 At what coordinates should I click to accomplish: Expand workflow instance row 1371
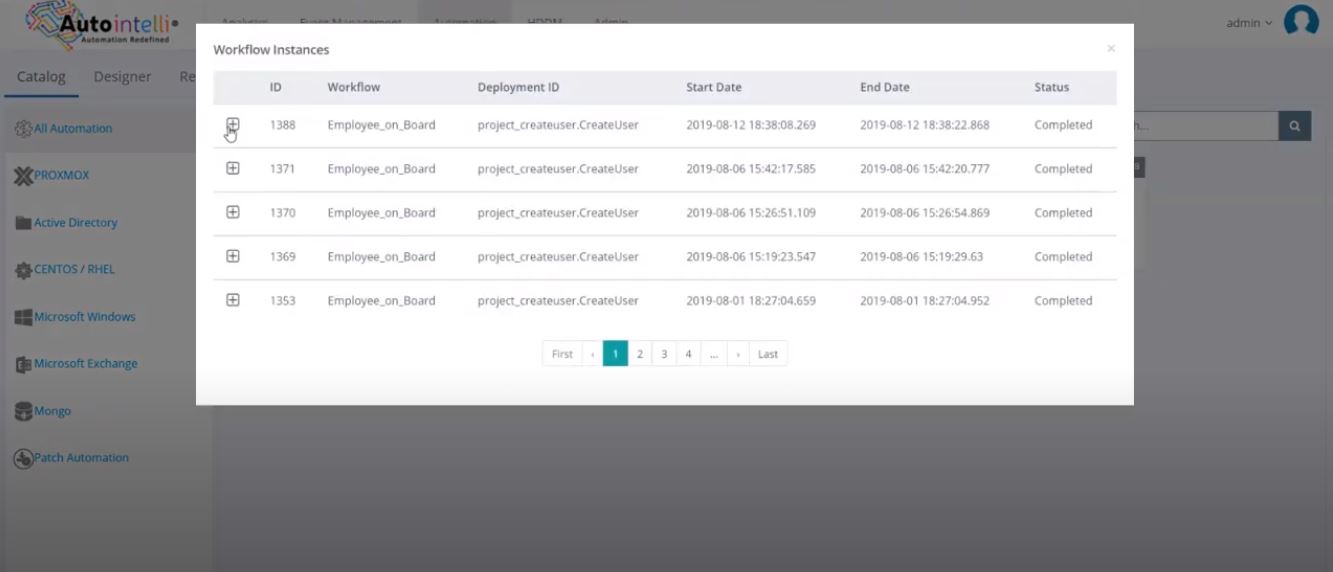[232, 168]
